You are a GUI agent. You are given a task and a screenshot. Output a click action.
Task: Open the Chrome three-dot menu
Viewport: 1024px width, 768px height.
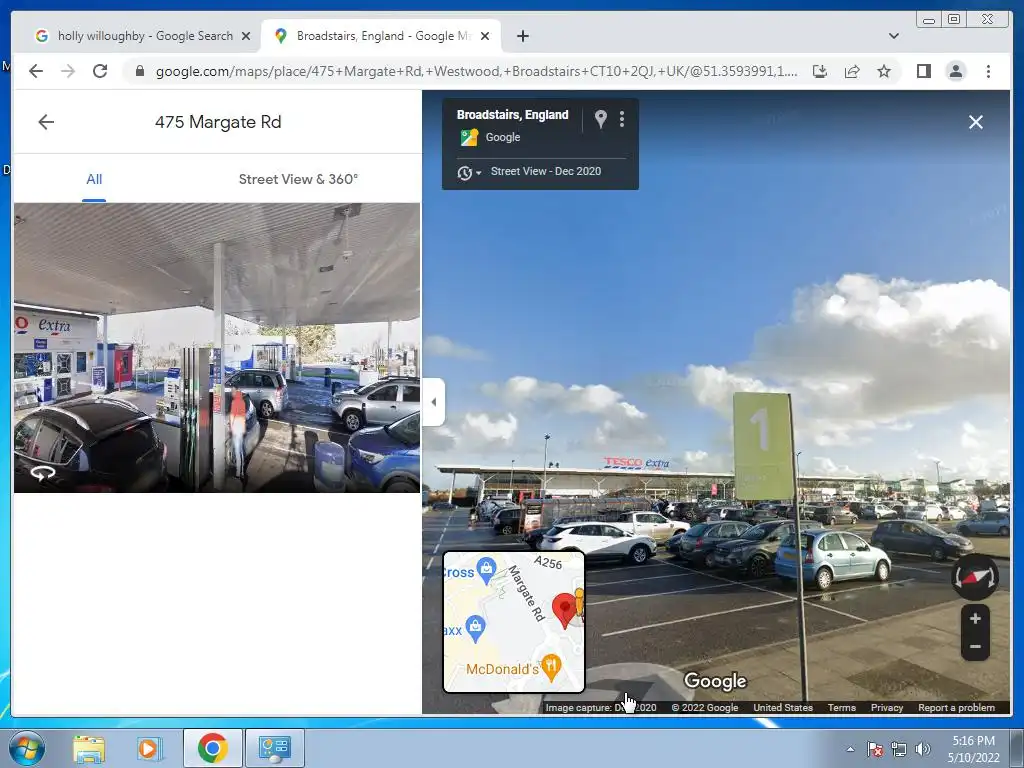[988, 71]
